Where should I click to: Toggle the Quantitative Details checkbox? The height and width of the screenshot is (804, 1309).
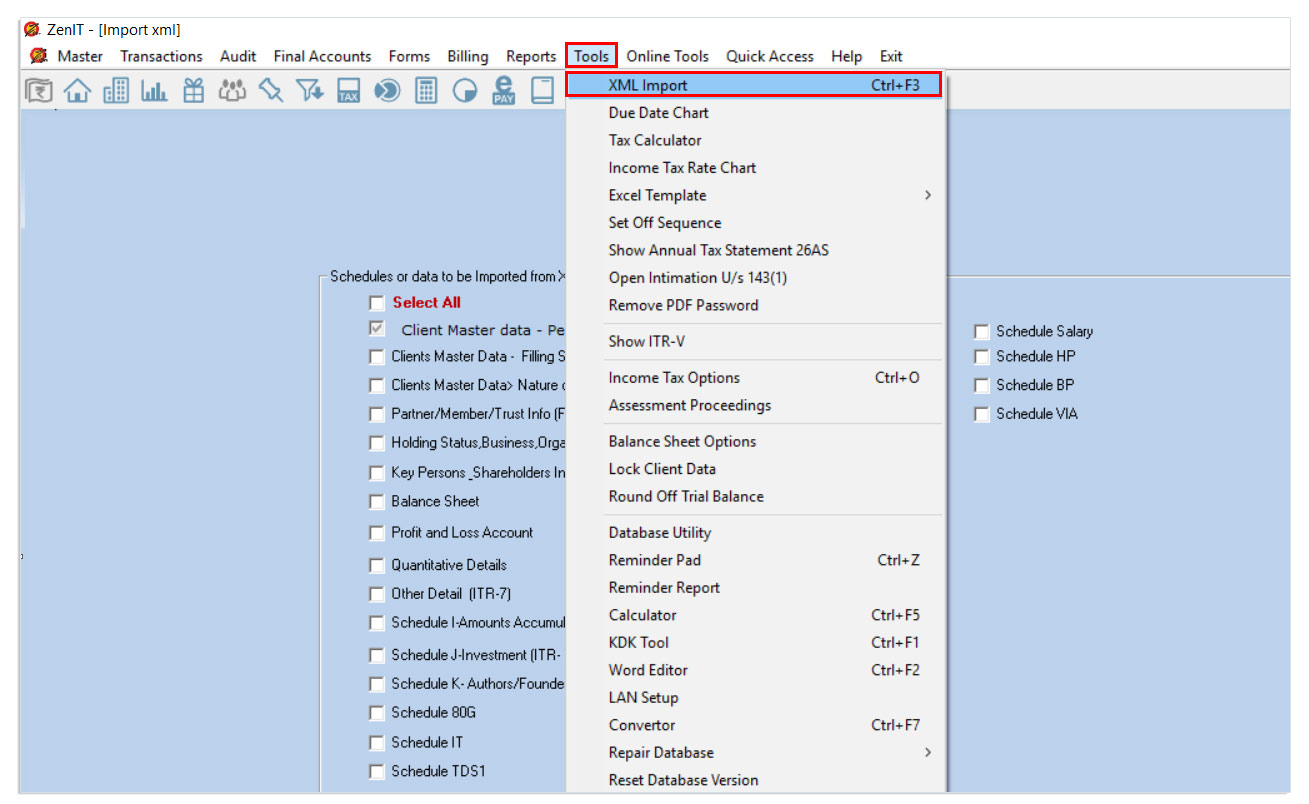pos(376,565)
